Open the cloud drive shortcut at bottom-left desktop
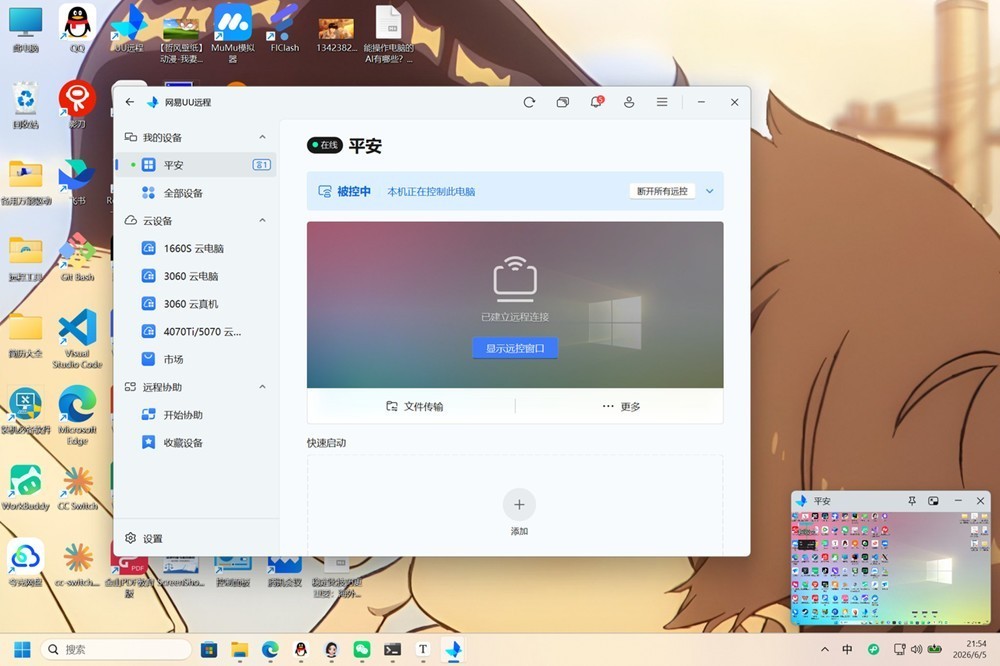Screen dimensions: 1000x666 pyautogui.click(x=26, y=562)
